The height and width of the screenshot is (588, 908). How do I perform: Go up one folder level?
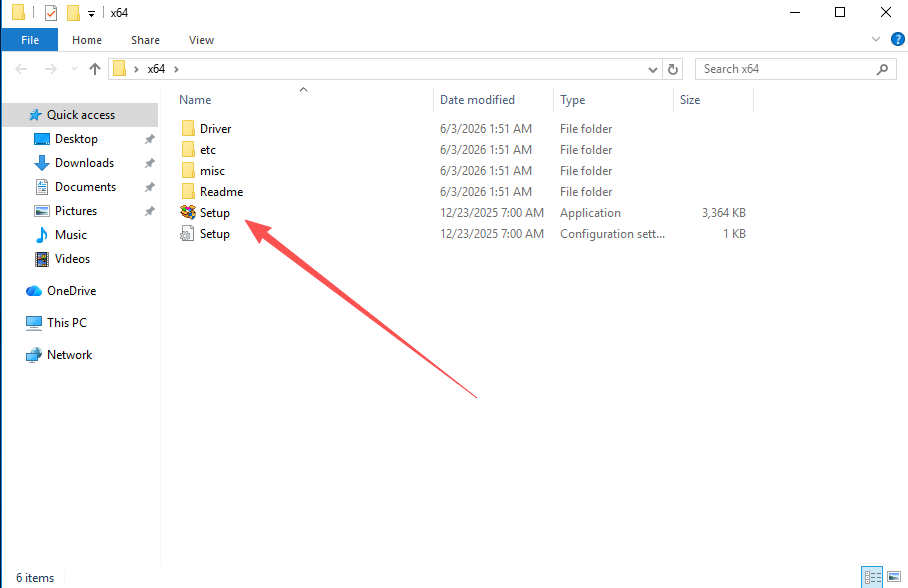pos(95,69)
